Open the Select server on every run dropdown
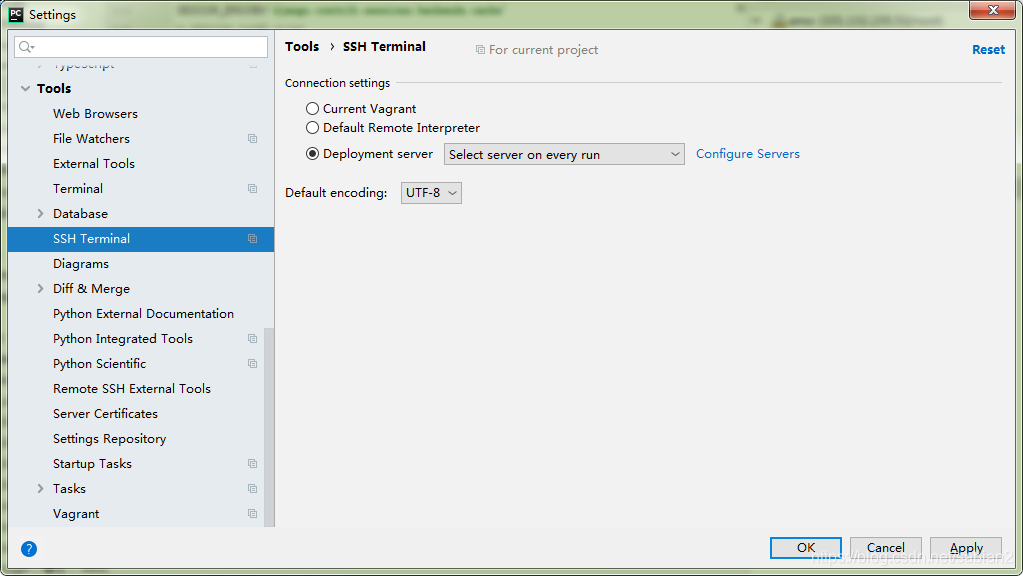 pyautogui.click(x=564, y=155)
